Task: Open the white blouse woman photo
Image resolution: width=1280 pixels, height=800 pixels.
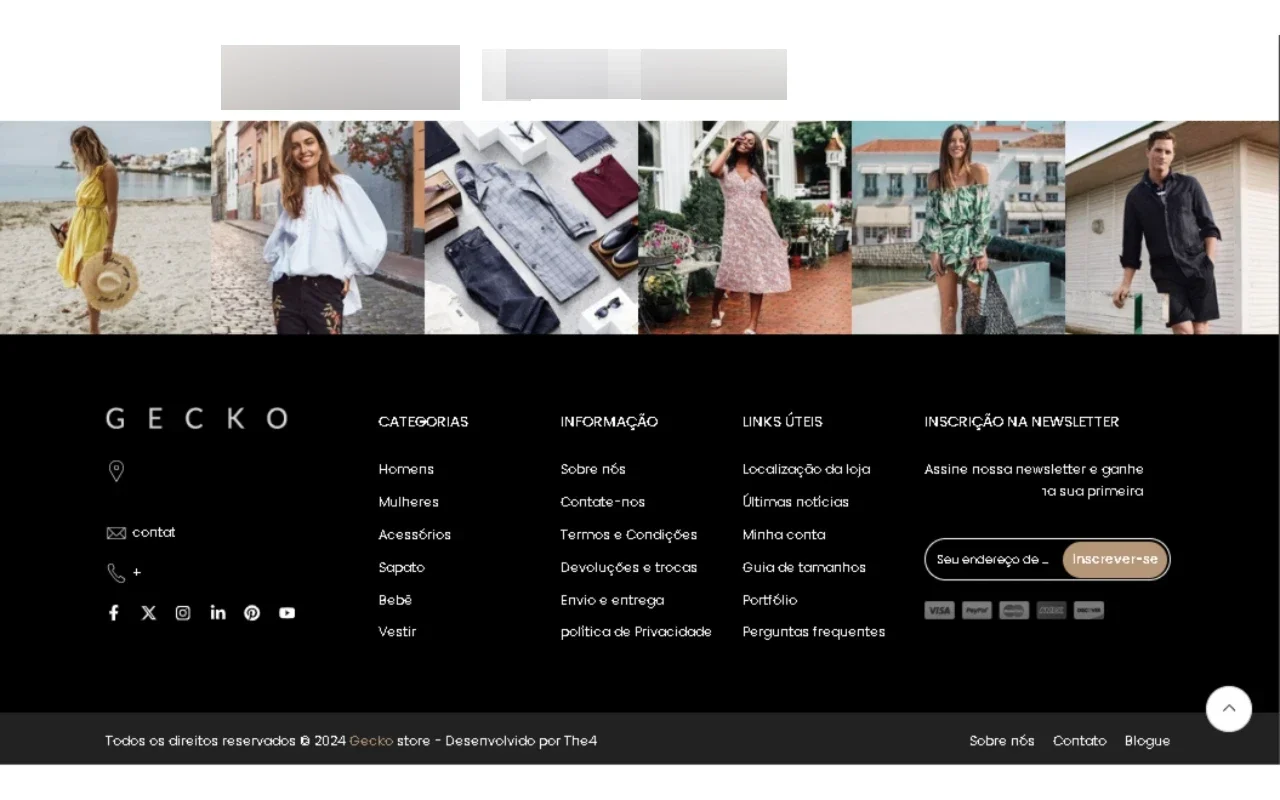Action: point(318,228)
